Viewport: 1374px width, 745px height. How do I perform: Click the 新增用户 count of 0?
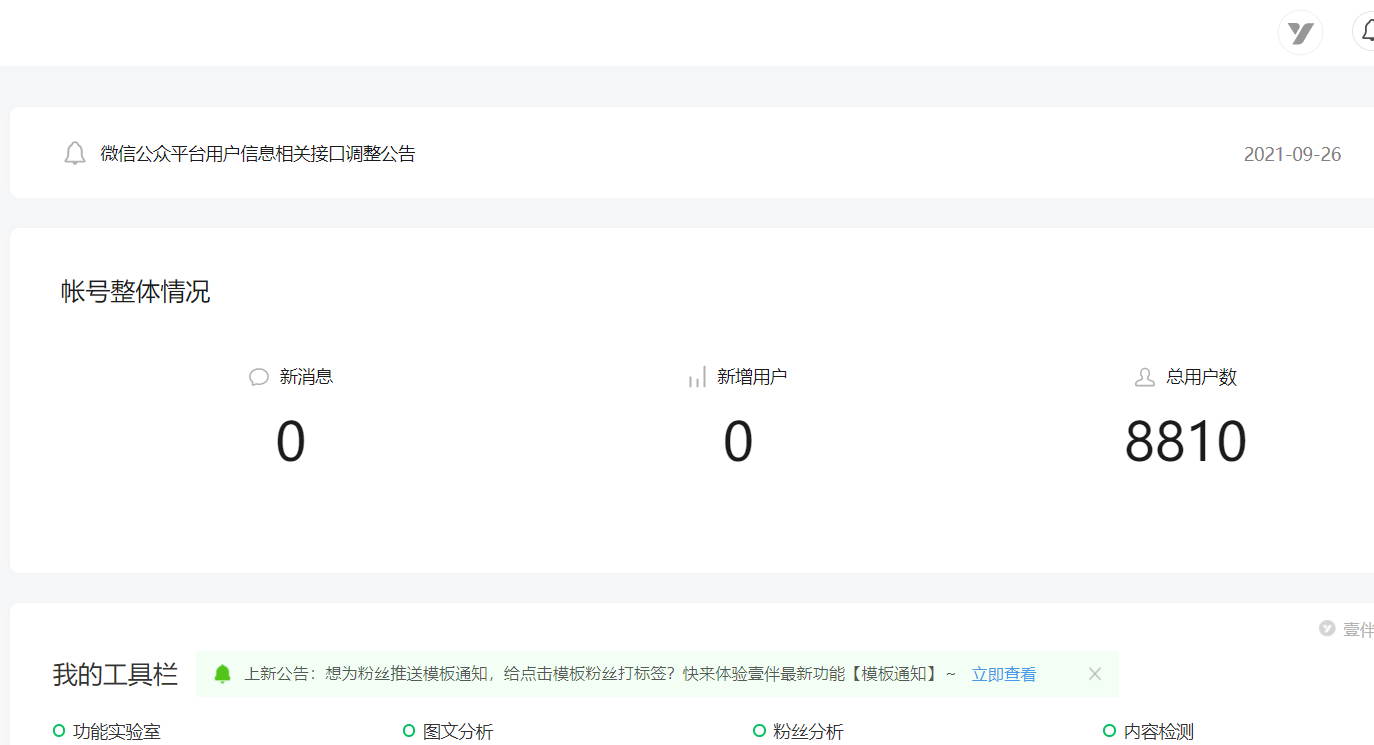pos(738,442)
